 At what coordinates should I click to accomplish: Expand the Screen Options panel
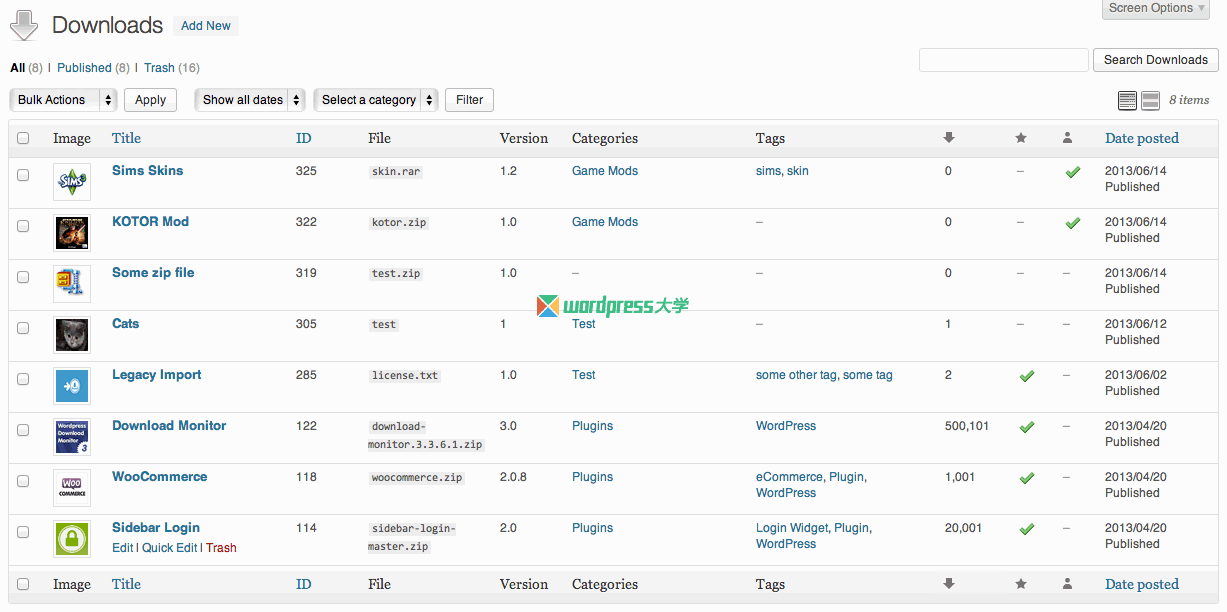point(1155,9)
